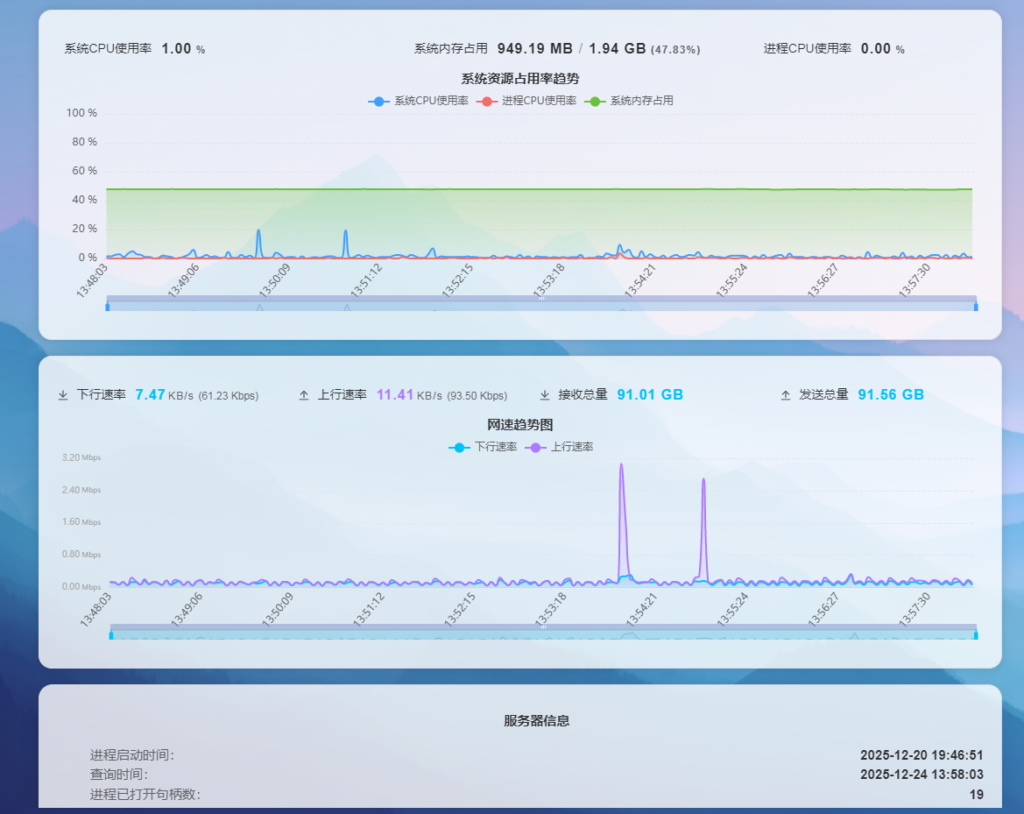Click the upload icon beside 发送总量
Viewport: 1024px width, 814px height.
coord(786,395)
